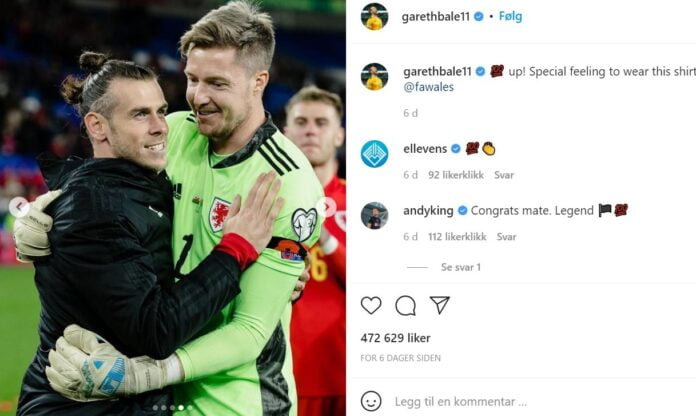Open andyking profile avatar
The height and width of the screenshot is (416, 696).
(x=374, y=216)
